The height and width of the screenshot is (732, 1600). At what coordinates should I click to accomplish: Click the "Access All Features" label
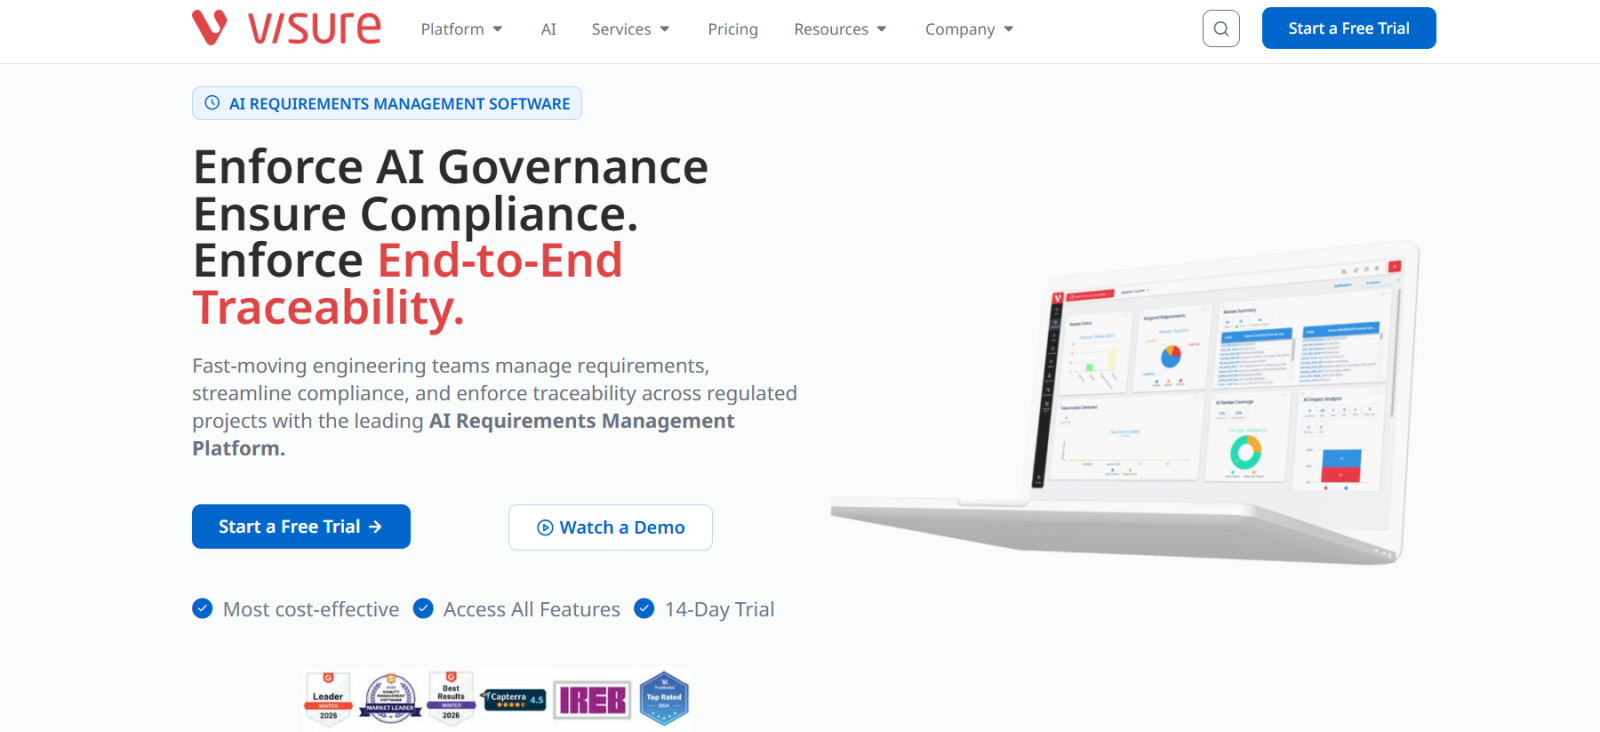[532, 609]
